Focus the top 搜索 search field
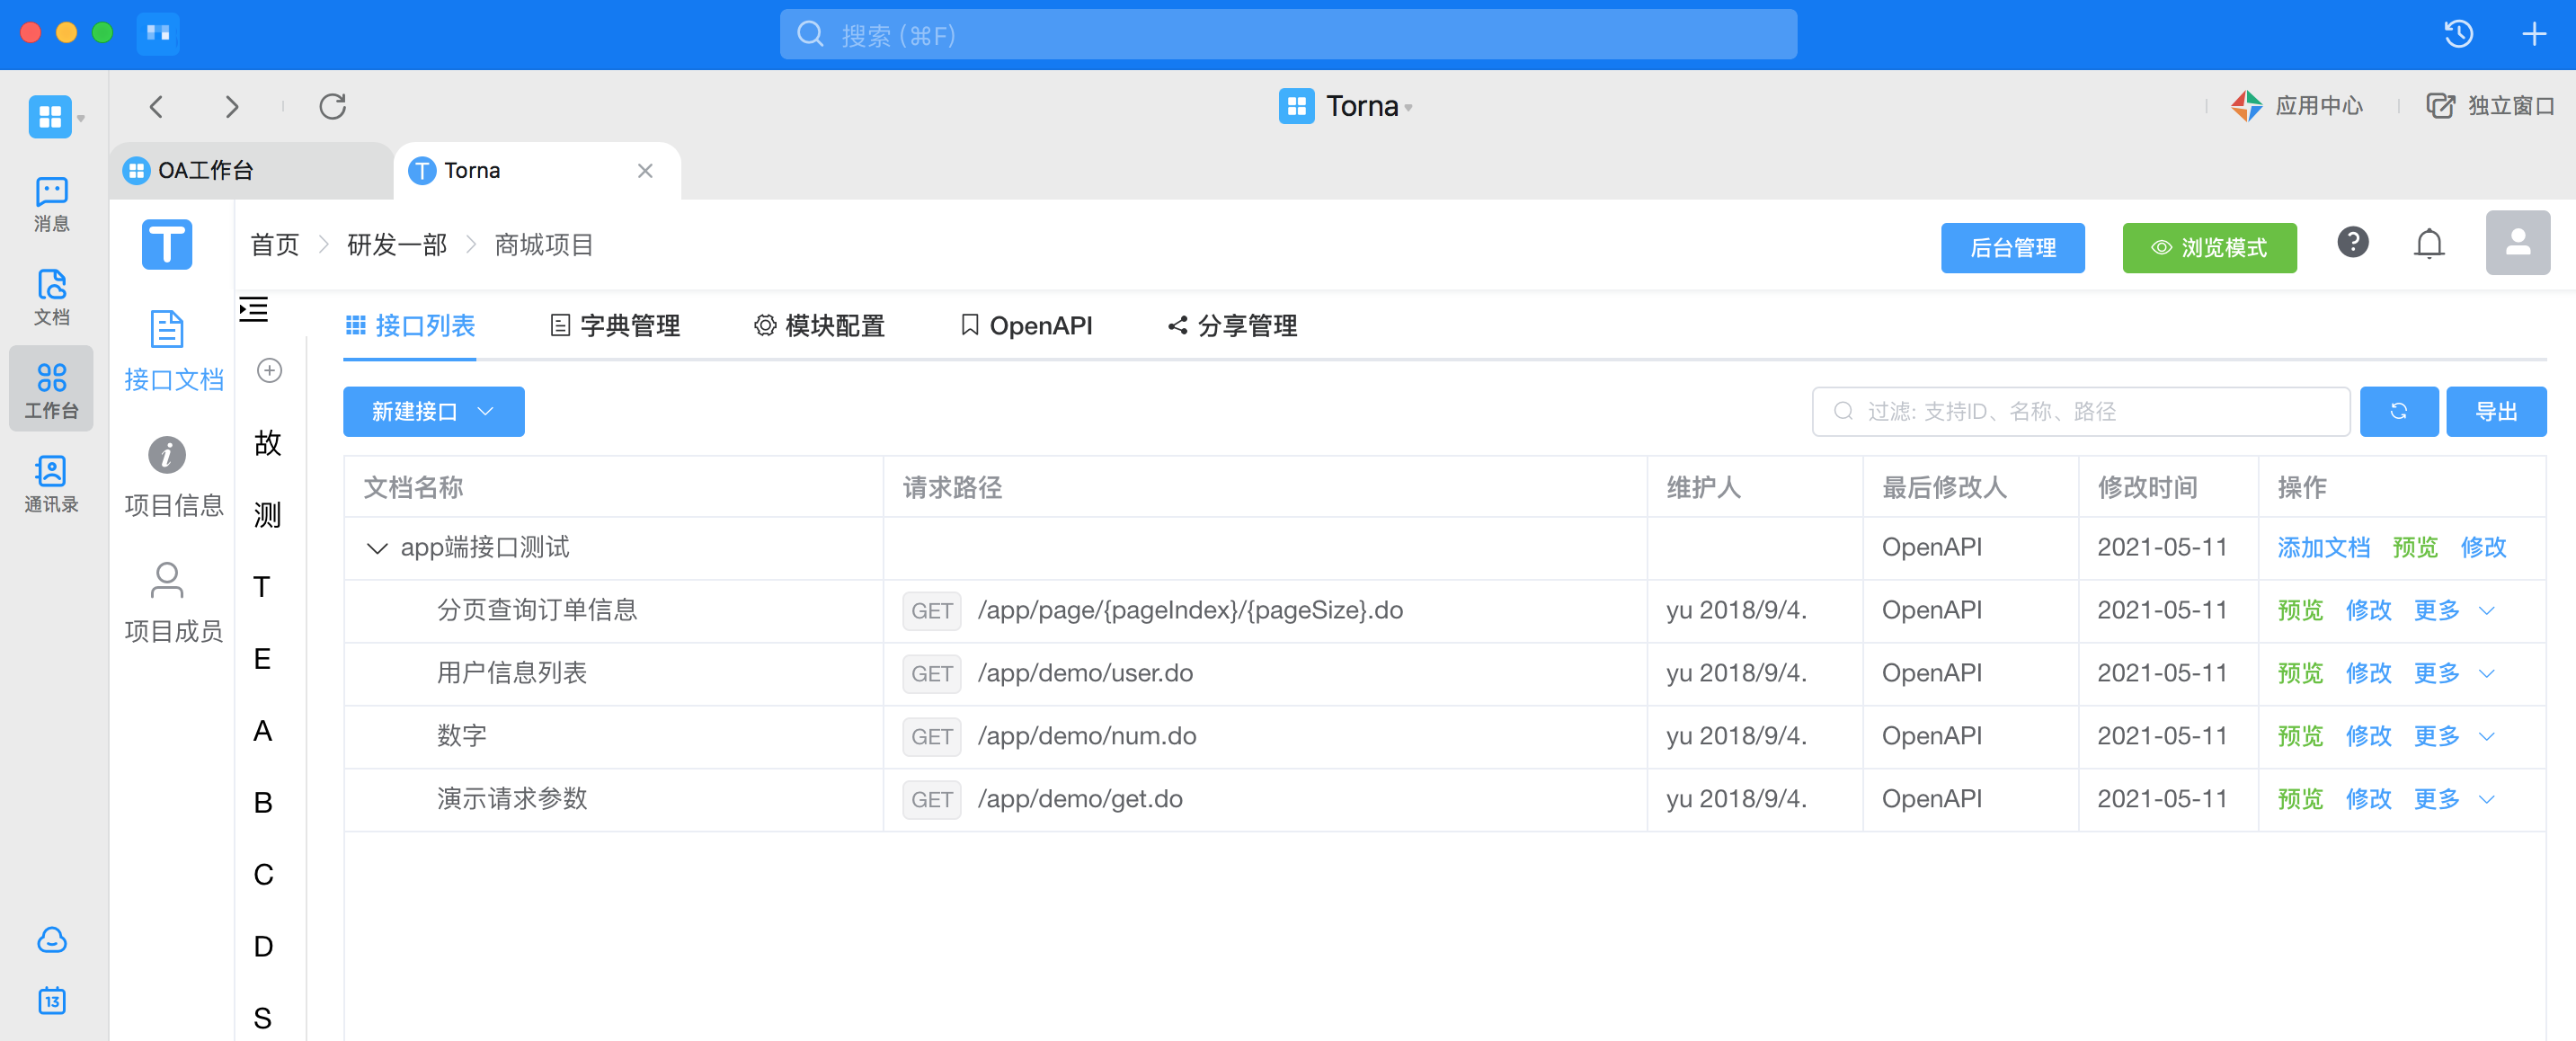Screen dimensions: 2576x1041 pos(1288,35)
